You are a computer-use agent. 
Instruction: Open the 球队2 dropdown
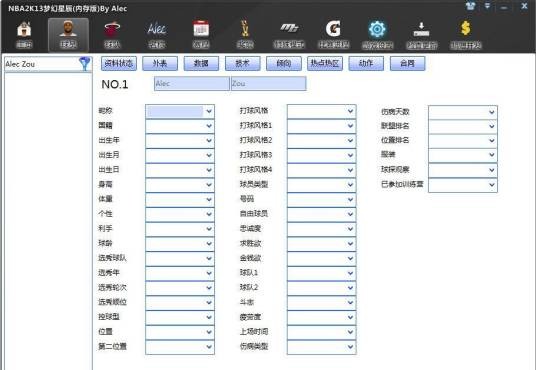click(x=321, y=288)
